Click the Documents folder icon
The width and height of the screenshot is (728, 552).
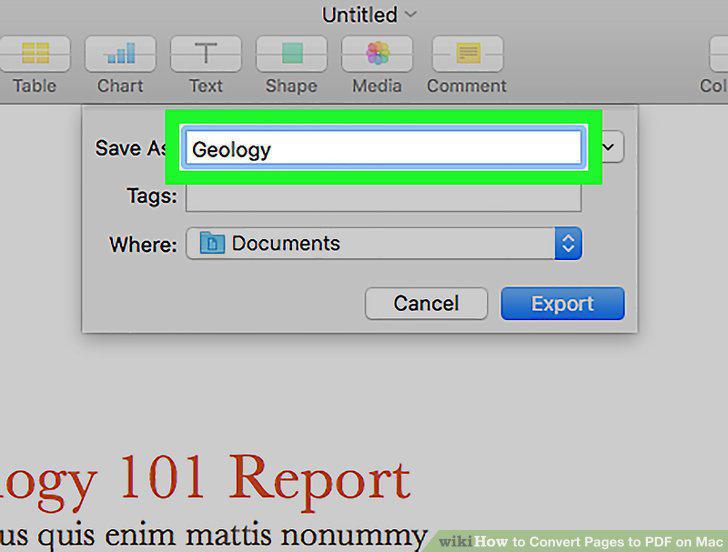click(212, 243)
